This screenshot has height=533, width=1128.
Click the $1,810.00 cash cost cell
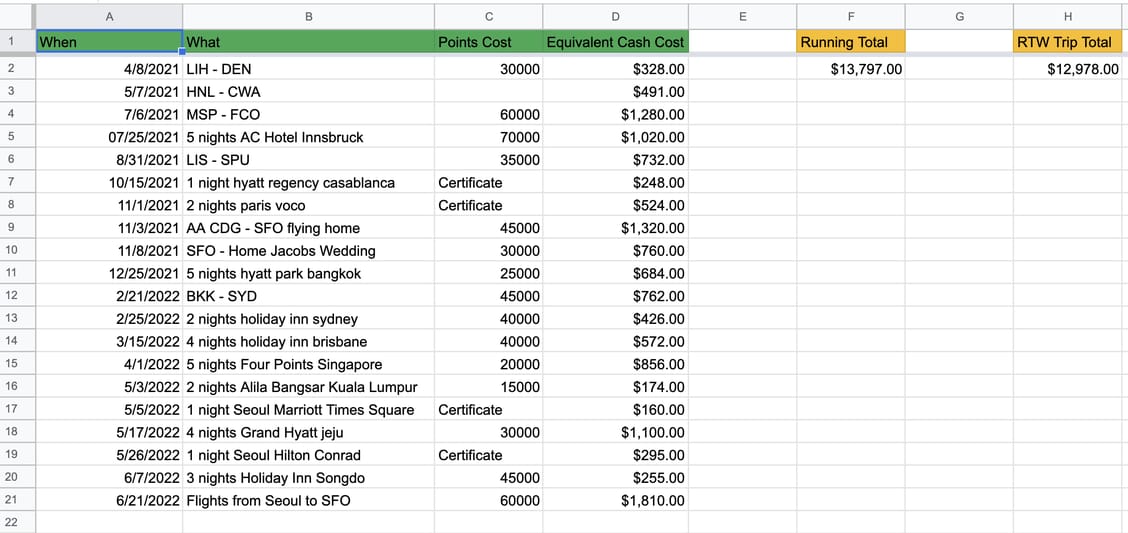615,500
